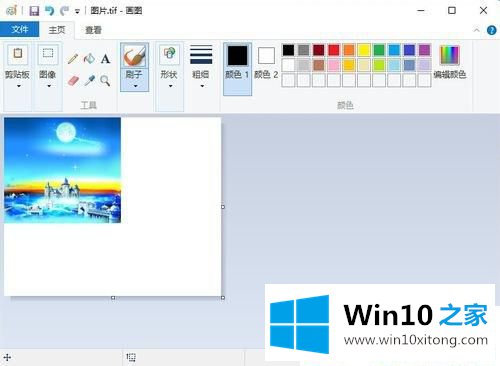Pick the pink (rose) color swatch

(334, 65)
